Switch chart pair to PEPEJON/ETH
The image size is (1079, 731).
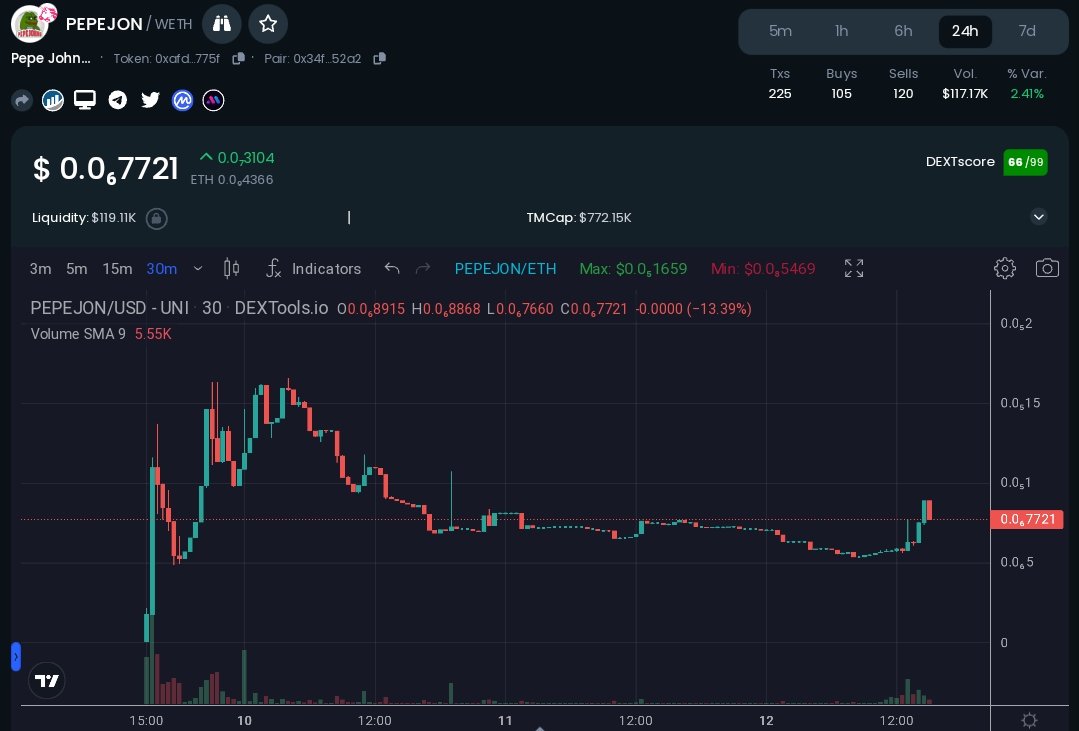[505, 268]
